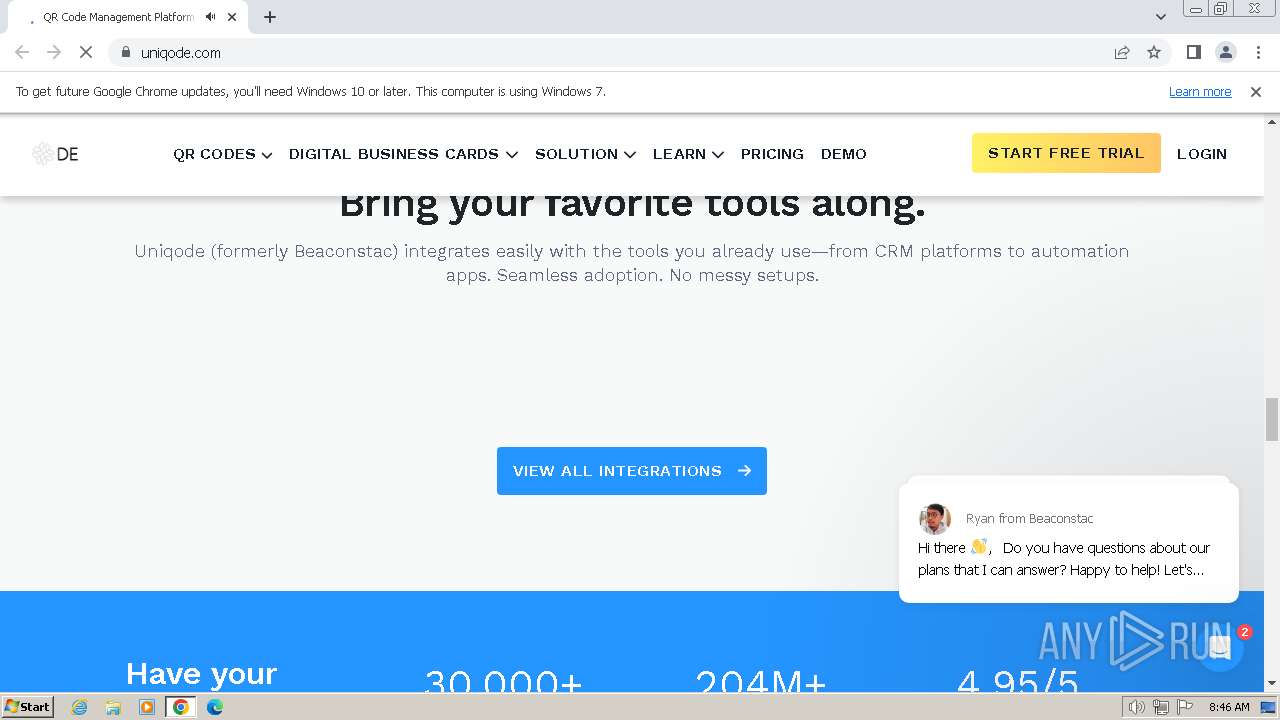Click the page vertical scrollbar thumb
Viewport: 1280px width, 720px height.
click(x=1272, y=419)
